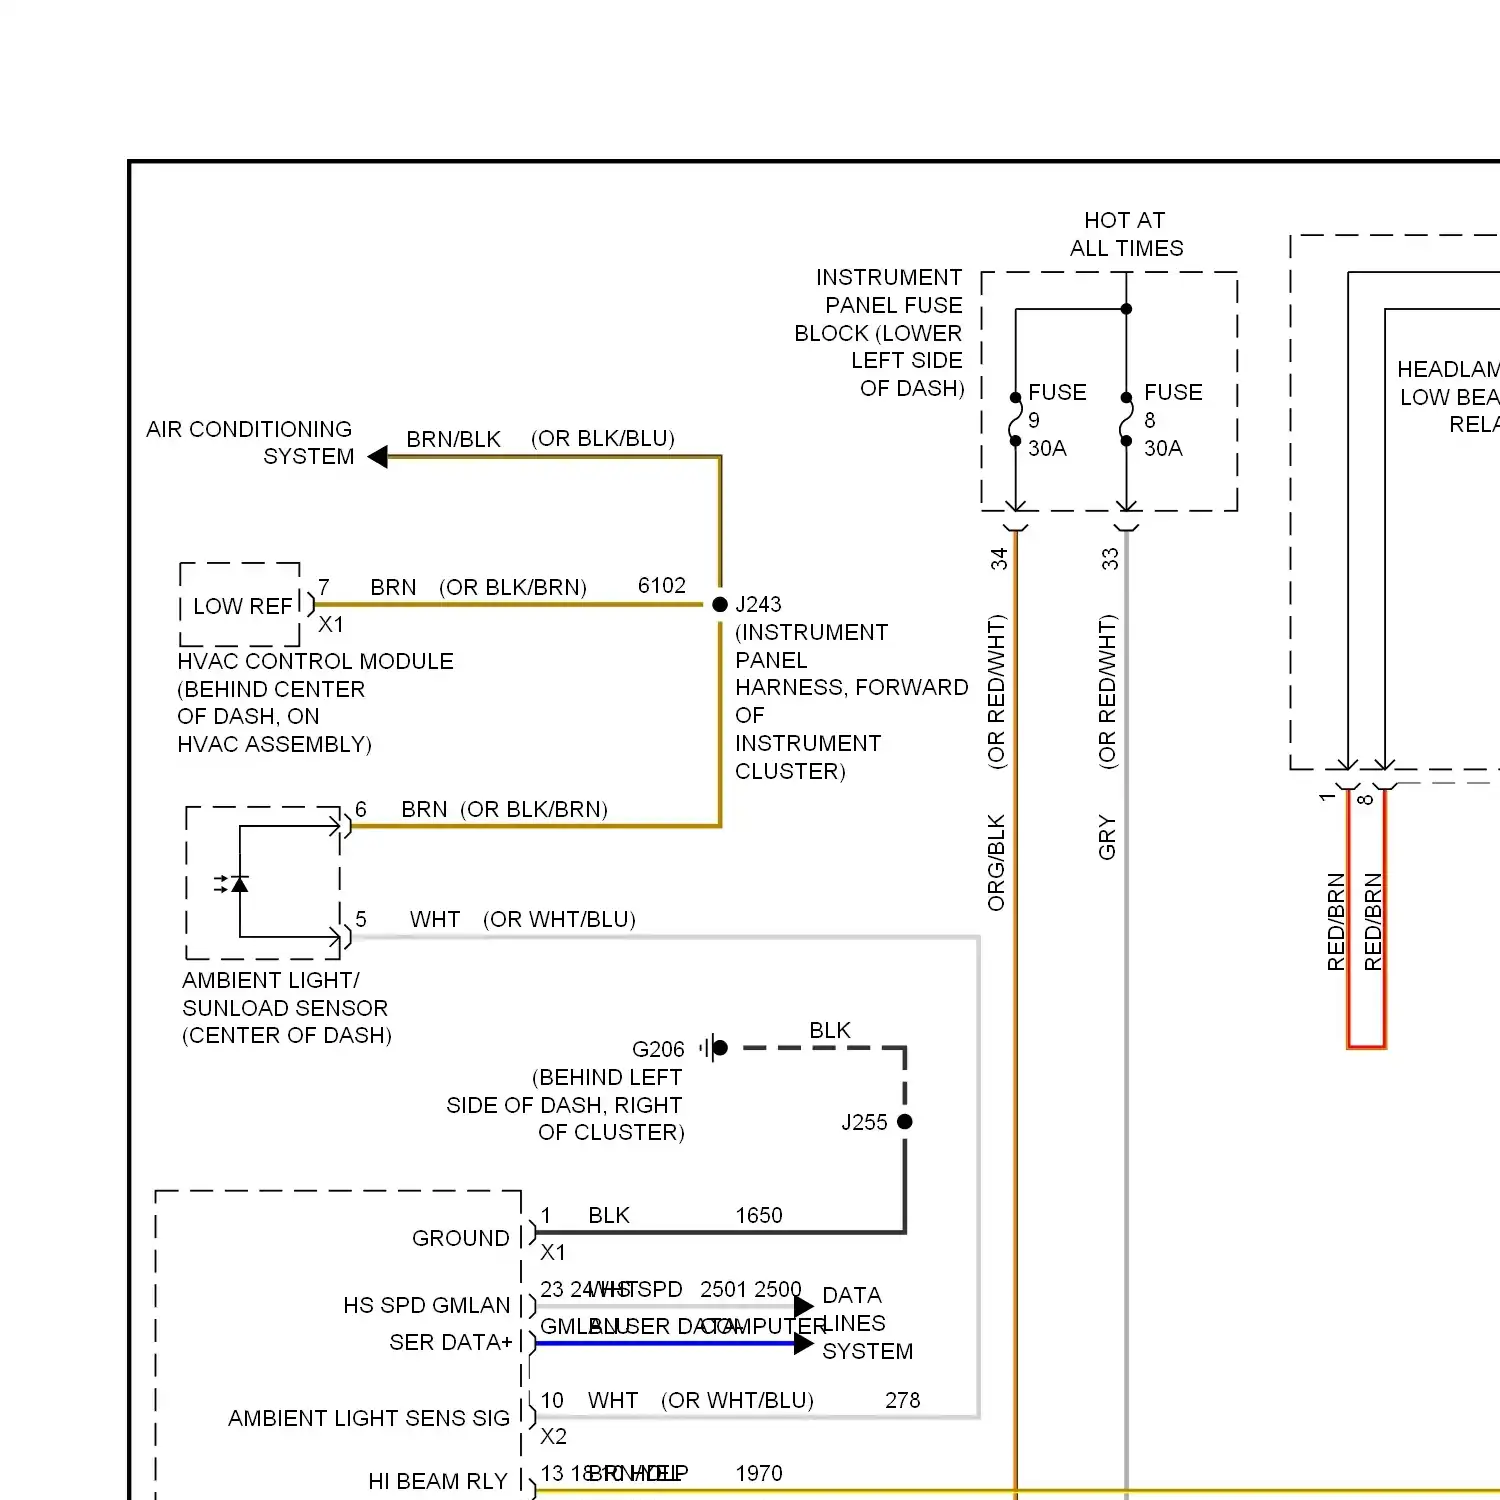Click connector pin 33 label
Image resolution: width=1500 pixels, height=1500 pixels.
1110,559
